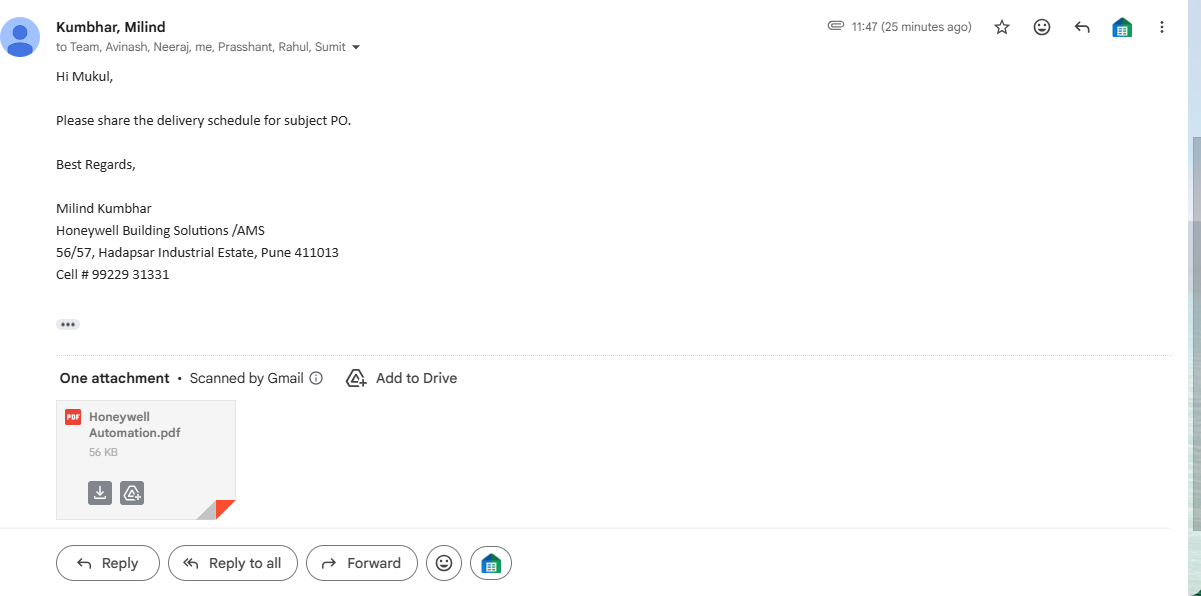The image size is (1201, 596).
Task: Click the Scanned by Gmail text
Action: [x=247, y=378]
